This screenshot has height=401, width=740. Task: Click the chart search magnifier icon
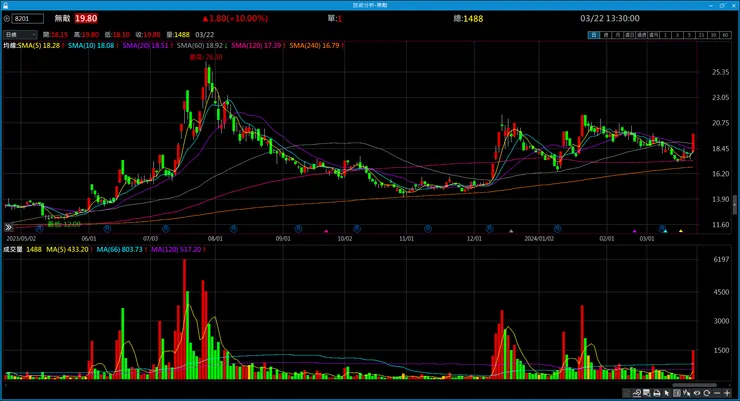tap(646, 393)
